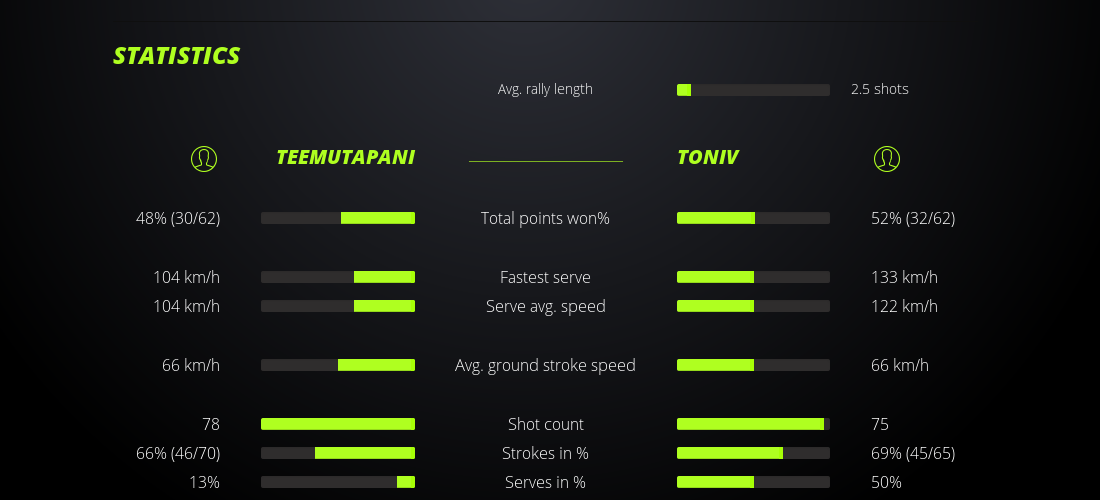The width and height of the screenshot is (1100, 500).
Task: Click Teemutapani's Serve avg. speed bar
Action: [x=338, y=306]
